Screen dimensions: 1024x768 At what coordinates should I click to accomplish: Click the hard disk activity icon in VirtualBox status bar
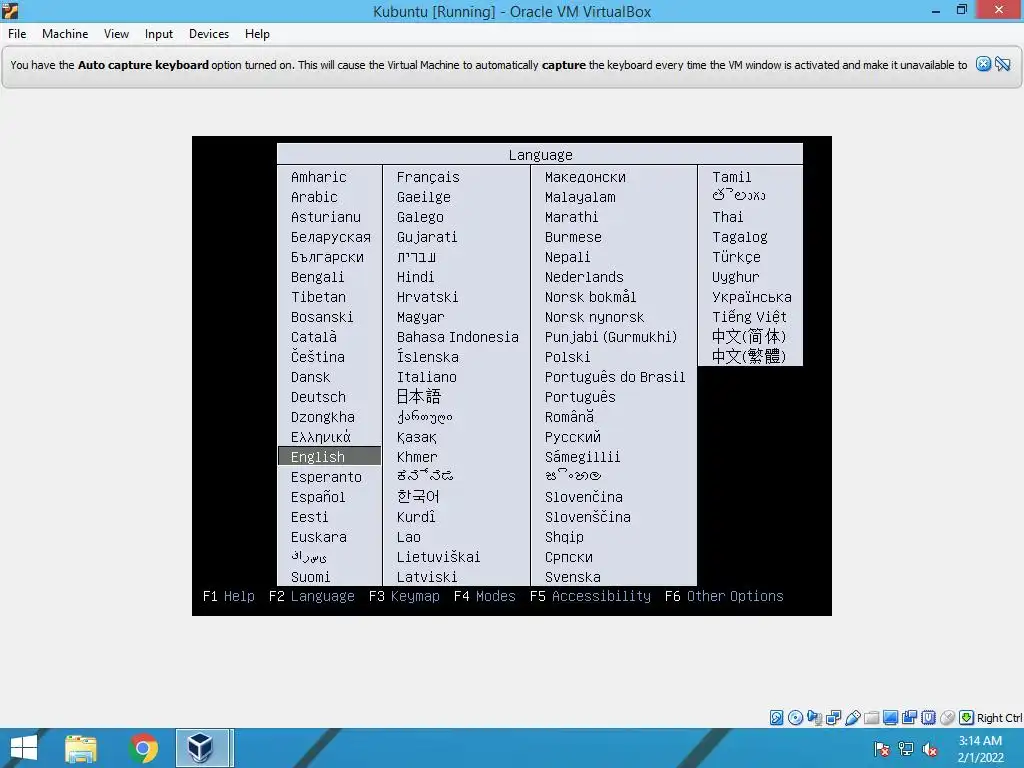776,718
